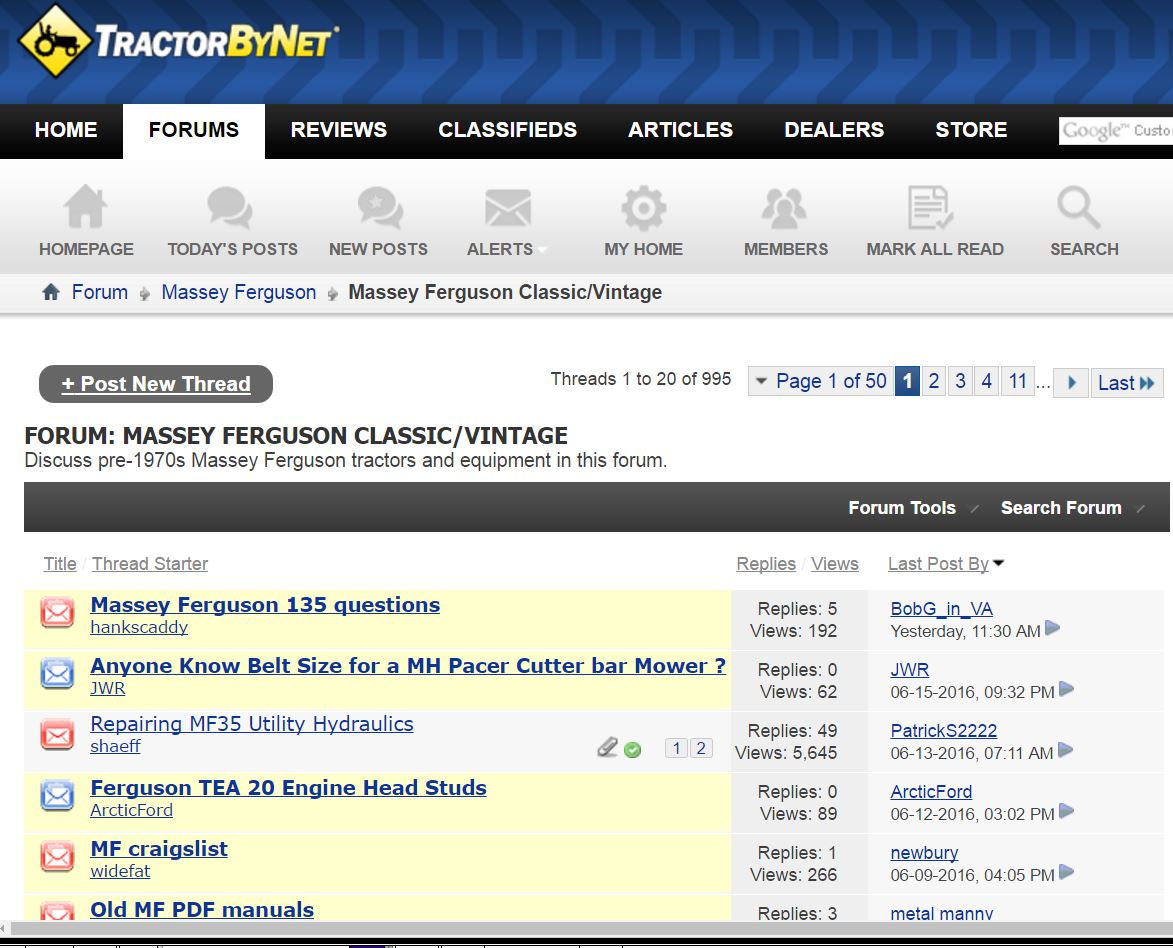Click the breadcrumb home icon
The height and width of the screenshot is (948, 1173).
pyautogui.click(x=51, y=292)
